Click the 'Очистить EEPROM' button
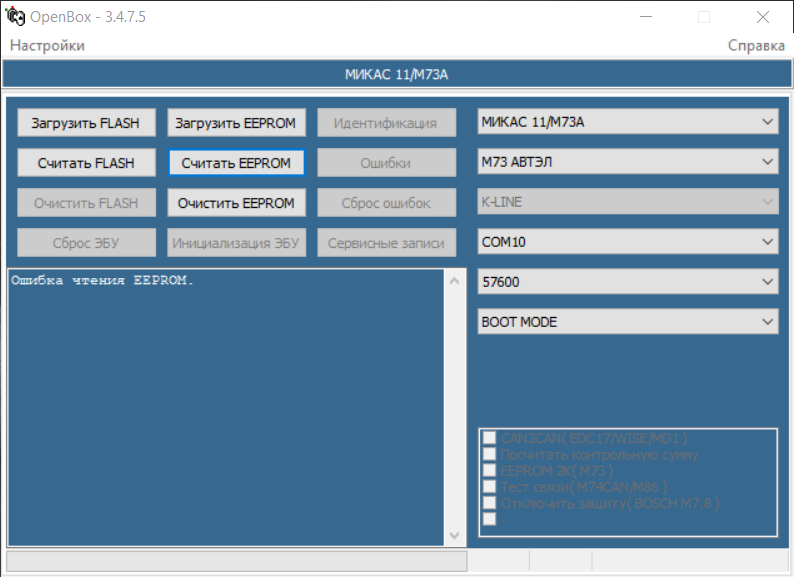Viewport: 794px width, 577px height. click(236, 203)
